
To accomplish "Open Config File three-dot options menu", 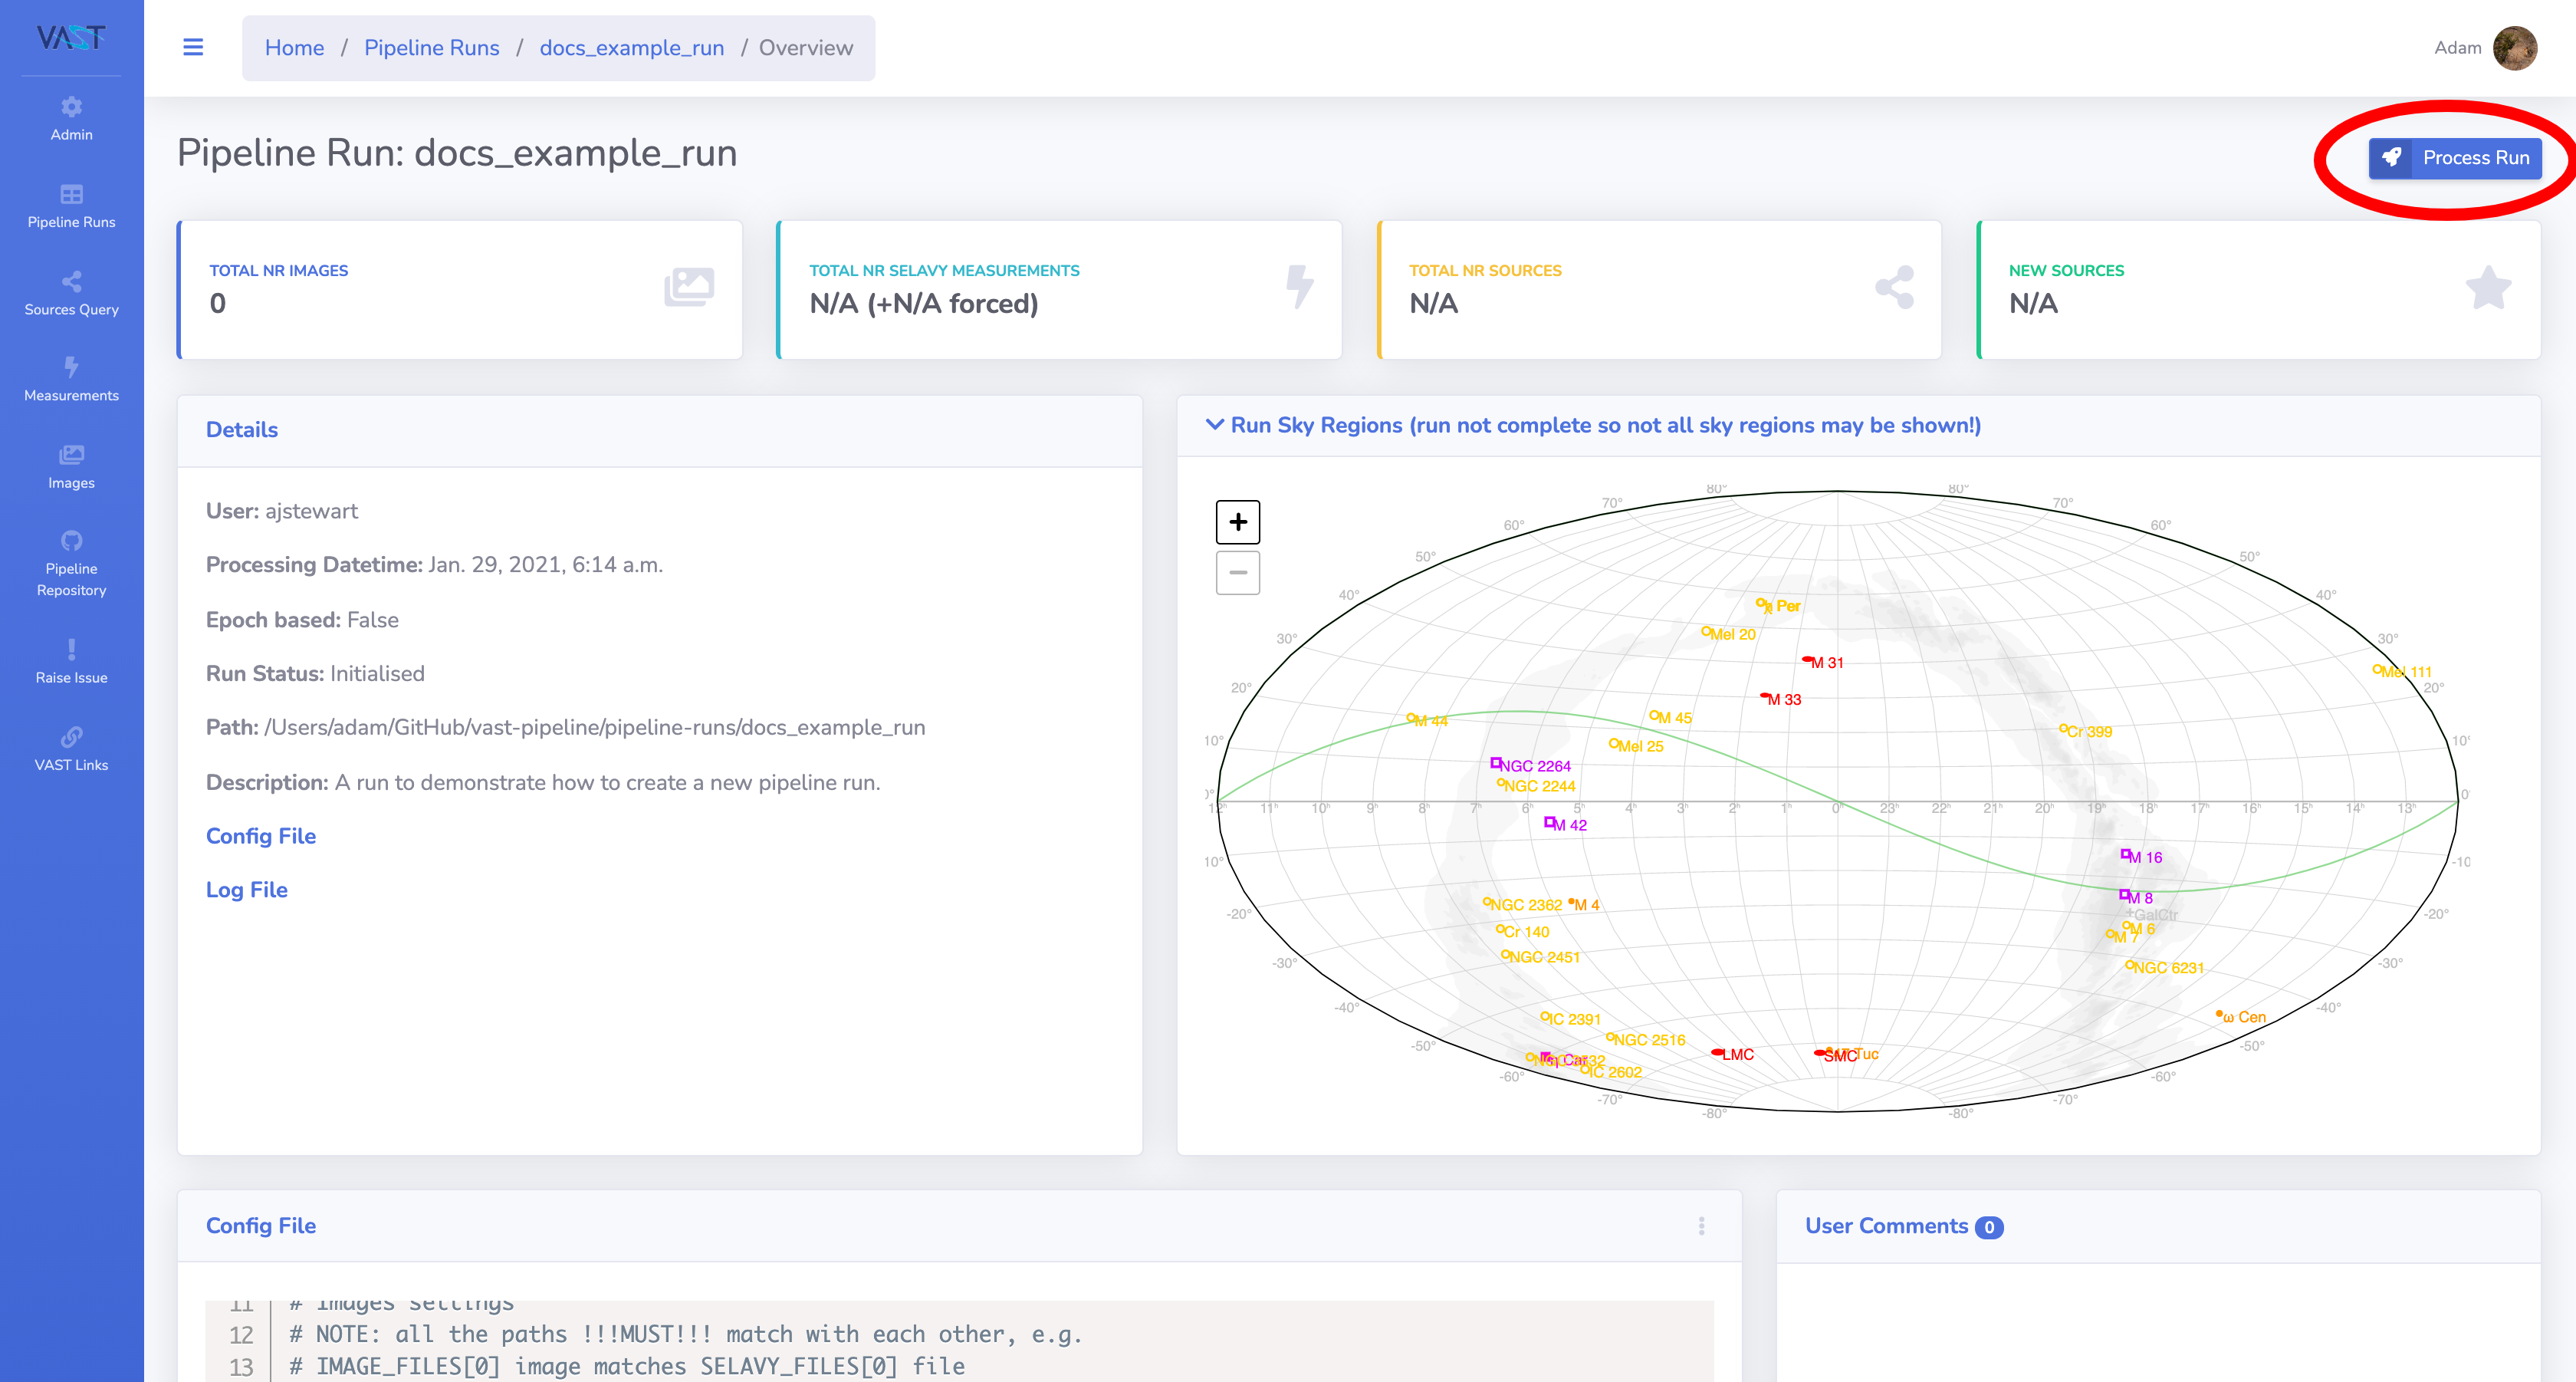I will 1701,1226.
